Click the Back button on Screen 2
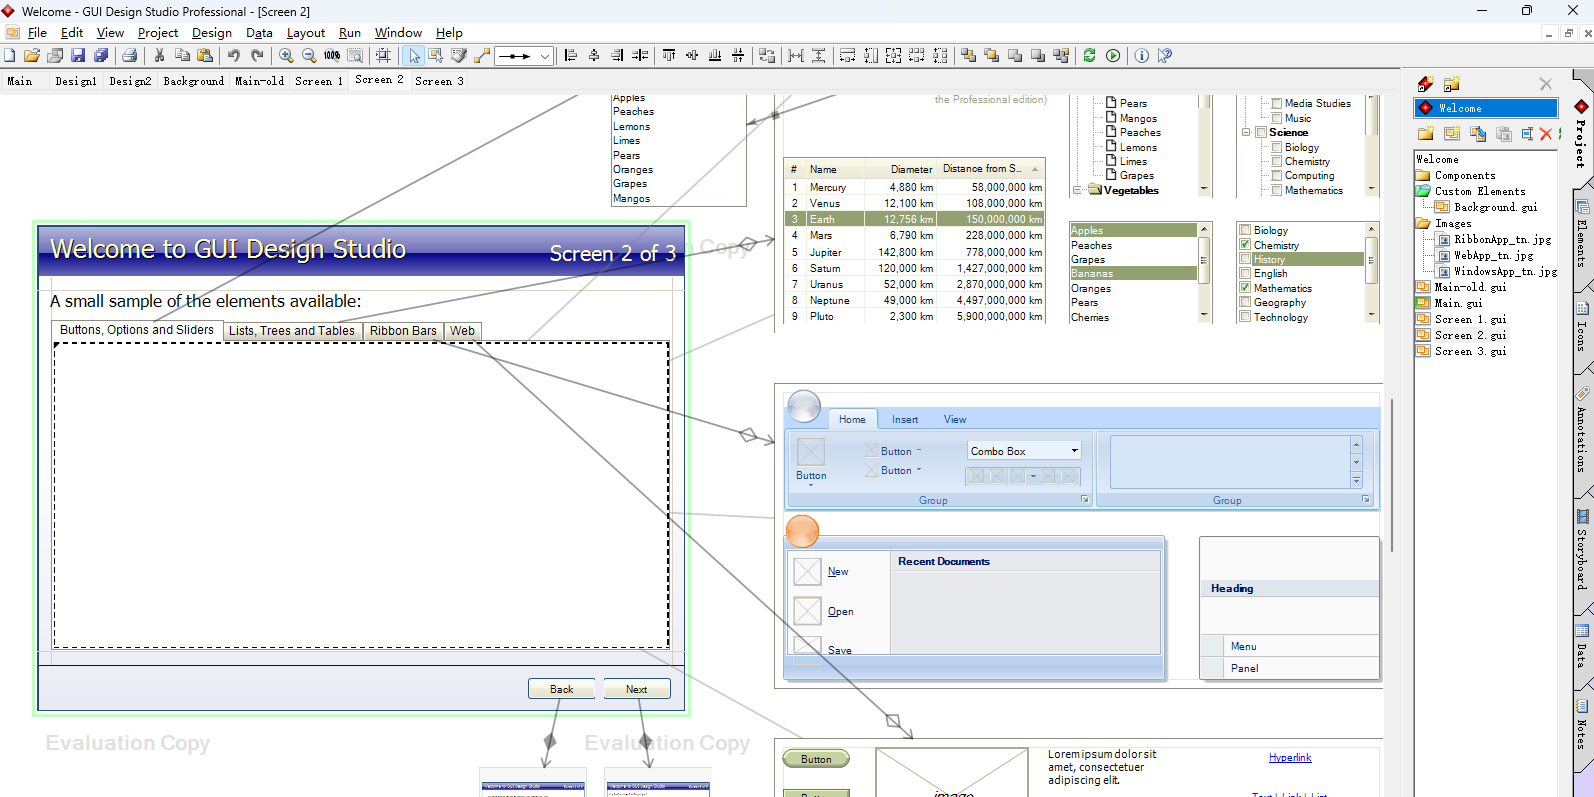This screenshot has height=797, width=1594. [x=562, y=689]
